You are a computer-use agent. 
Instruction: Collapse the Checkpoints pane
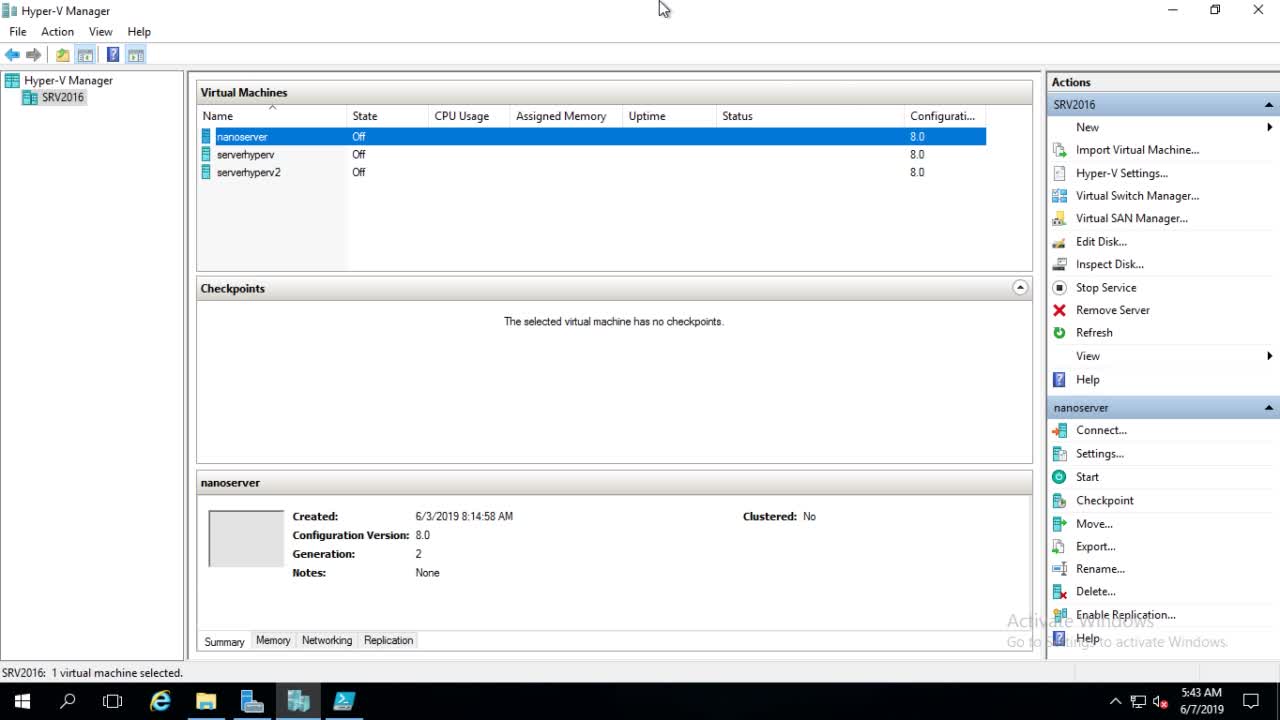click(x=1020, y=288)
